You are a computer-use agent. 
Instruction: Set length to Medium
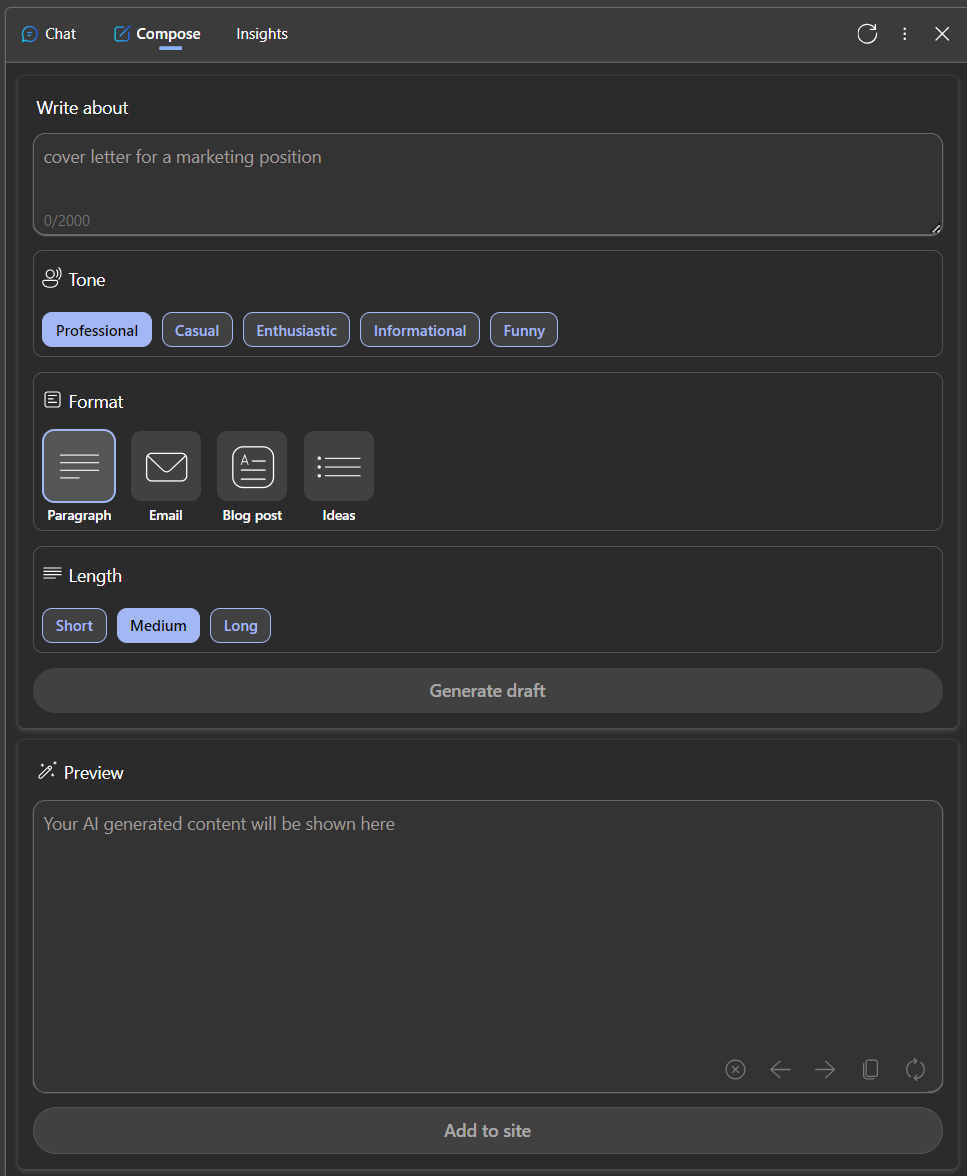[x=158, y=626]
